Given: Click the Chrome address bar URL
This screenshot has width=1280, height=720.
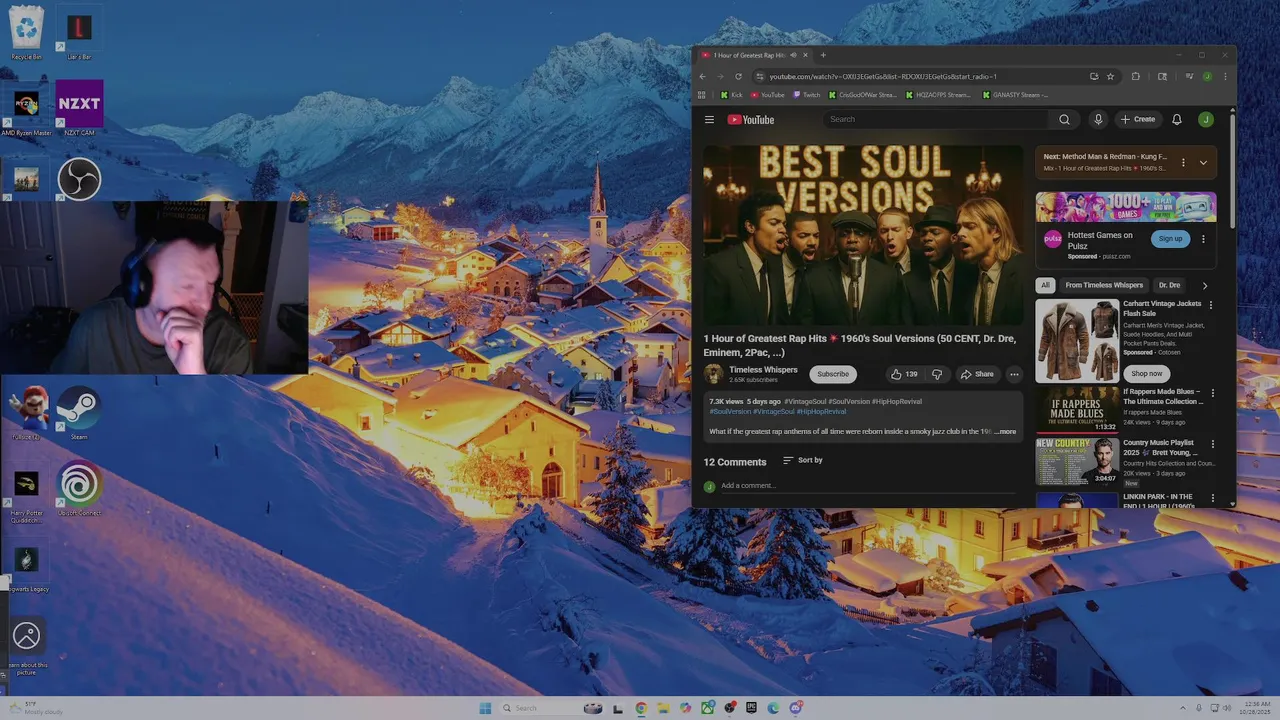Looking at the screenshot, I should [x=883, y=76].
